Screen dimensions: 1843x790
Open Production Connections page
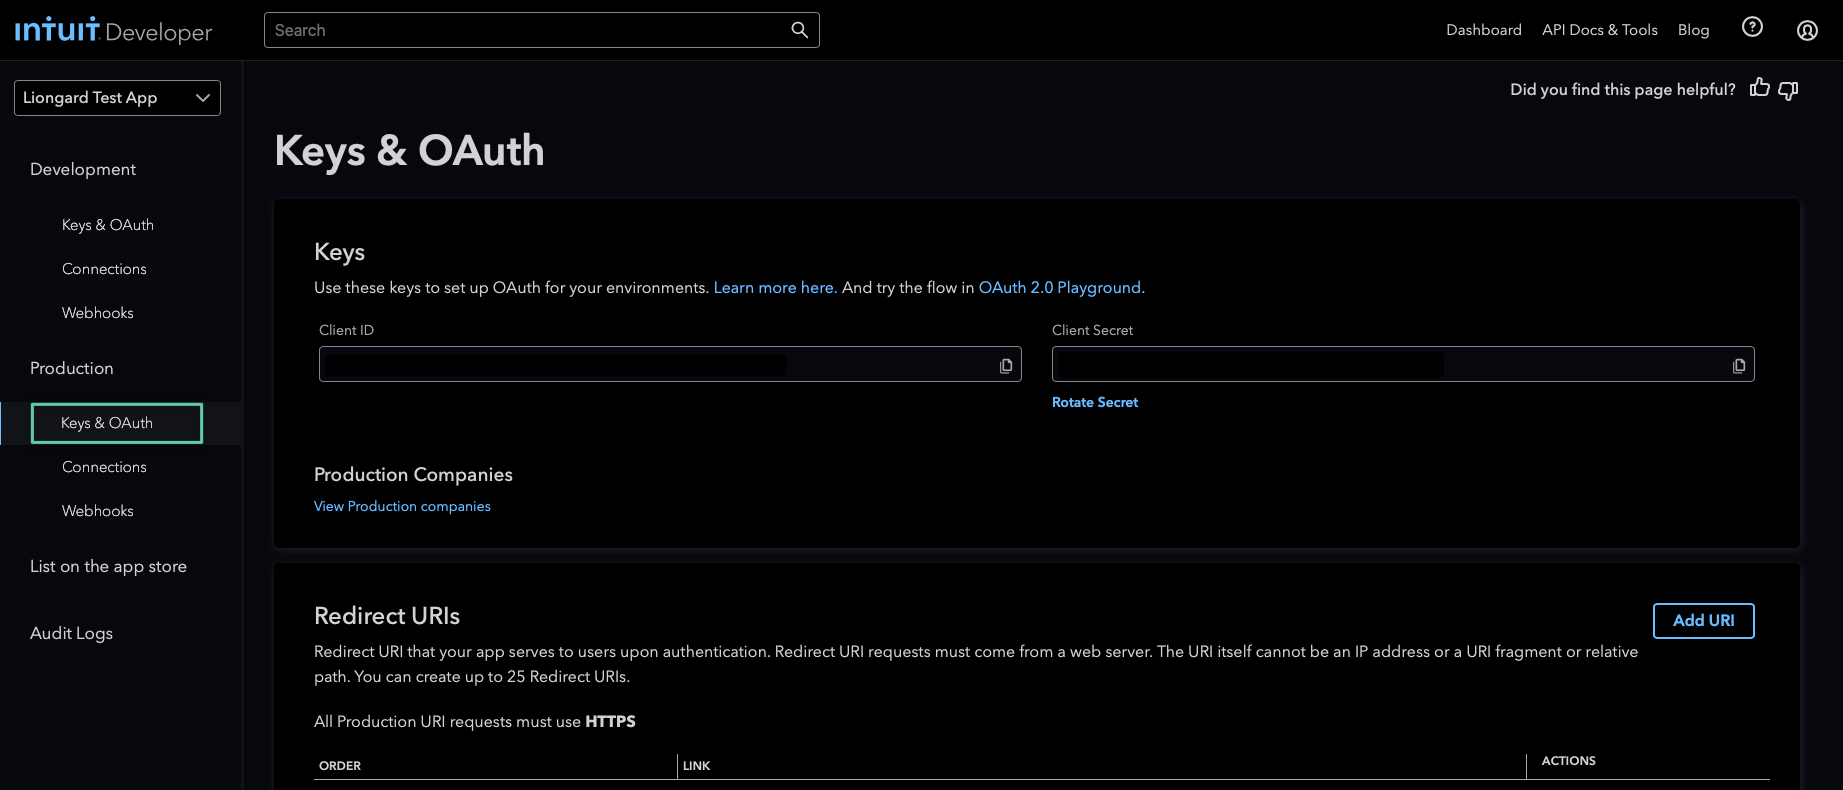click(x=104, y=467)
